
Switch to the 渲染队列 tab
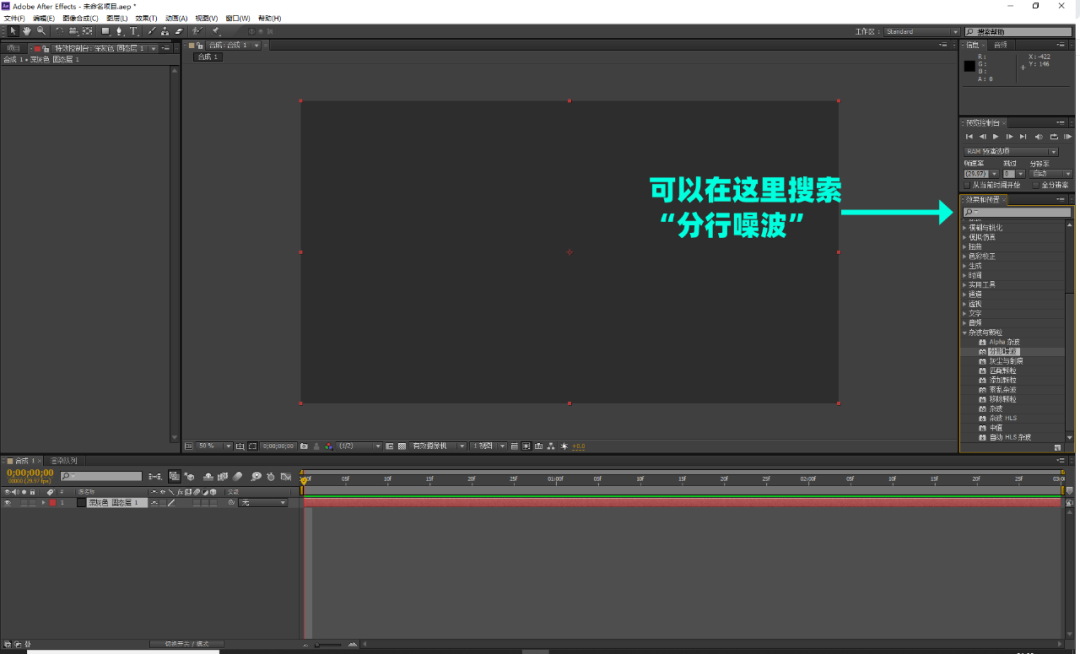click(64, 461)
